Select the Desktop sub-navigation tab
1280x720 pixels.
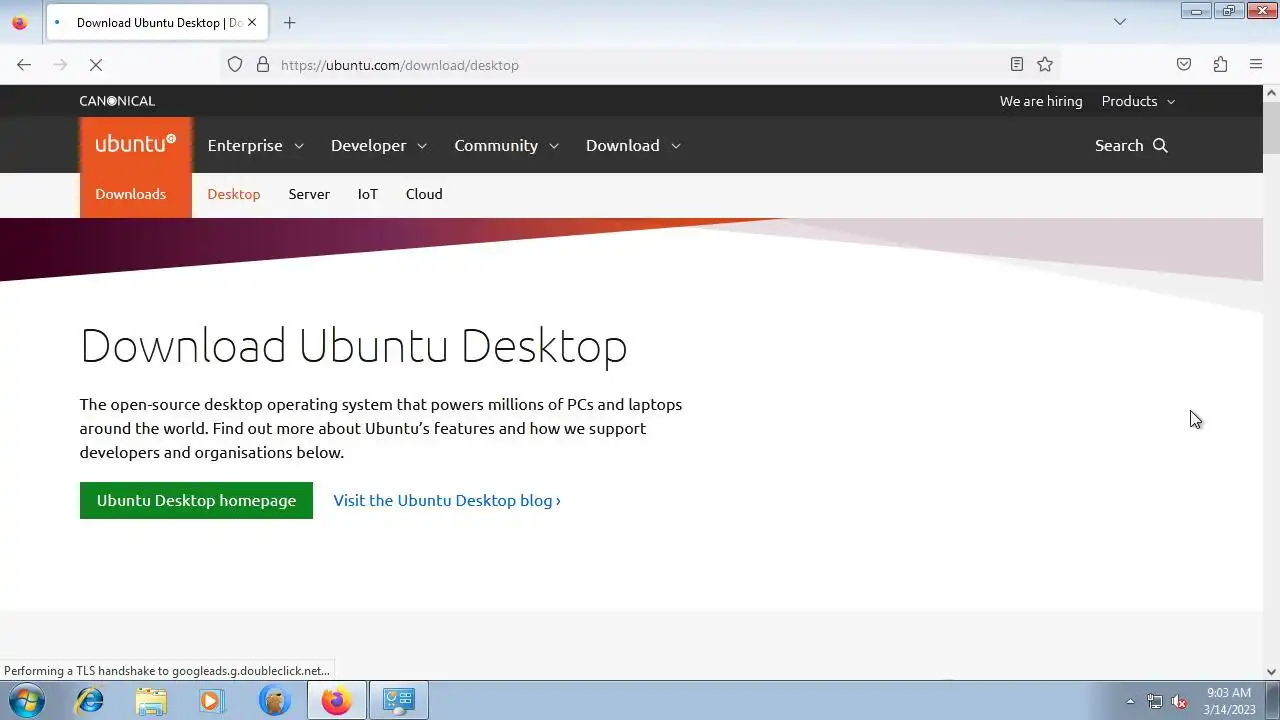234,194
